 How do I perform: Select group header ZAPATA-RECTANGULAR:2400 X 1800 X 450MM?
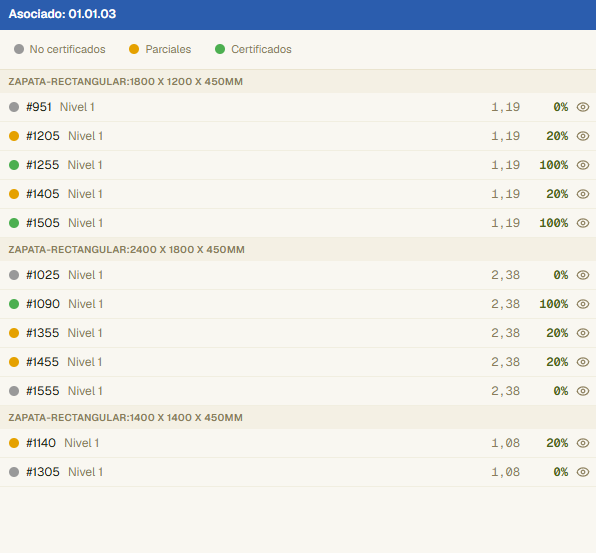pos(298,250)
